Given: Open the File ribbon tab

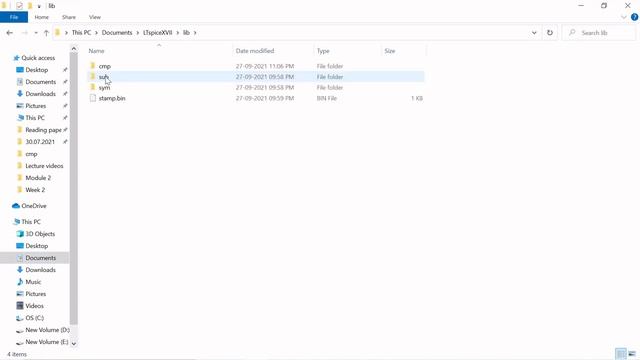Looking at the screenshot, I should [x=14, y=17].
